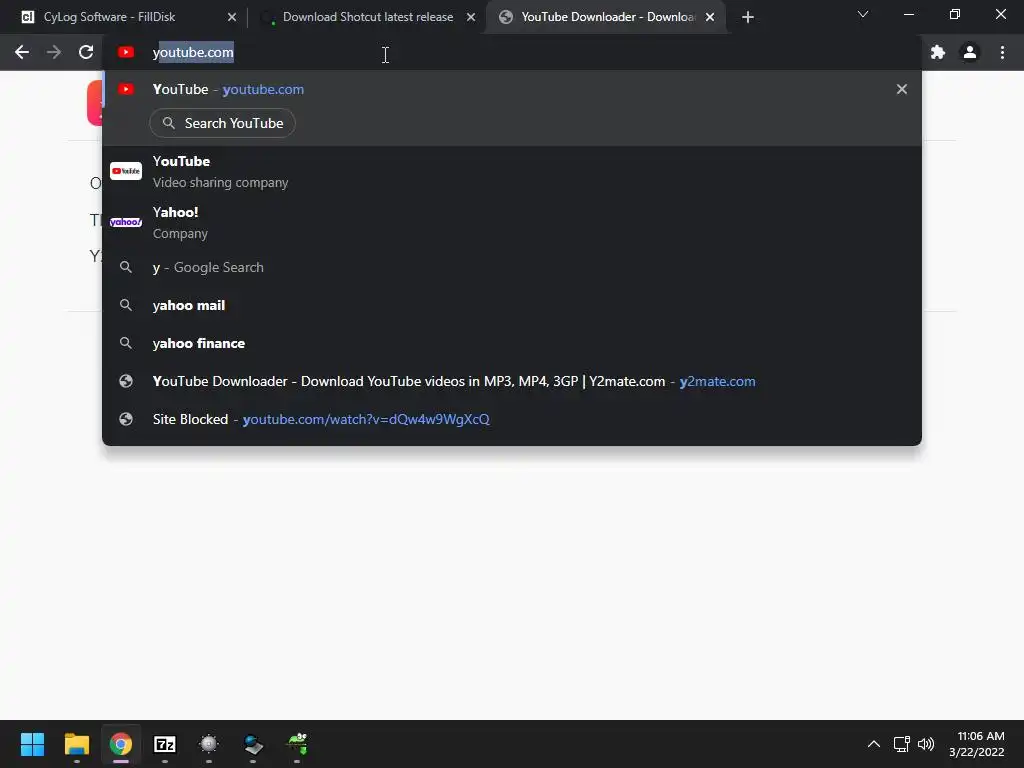1024x768 pixels.
Task: Select YouTube - youtube.com suggestion
Action: [x=512, y=89]
